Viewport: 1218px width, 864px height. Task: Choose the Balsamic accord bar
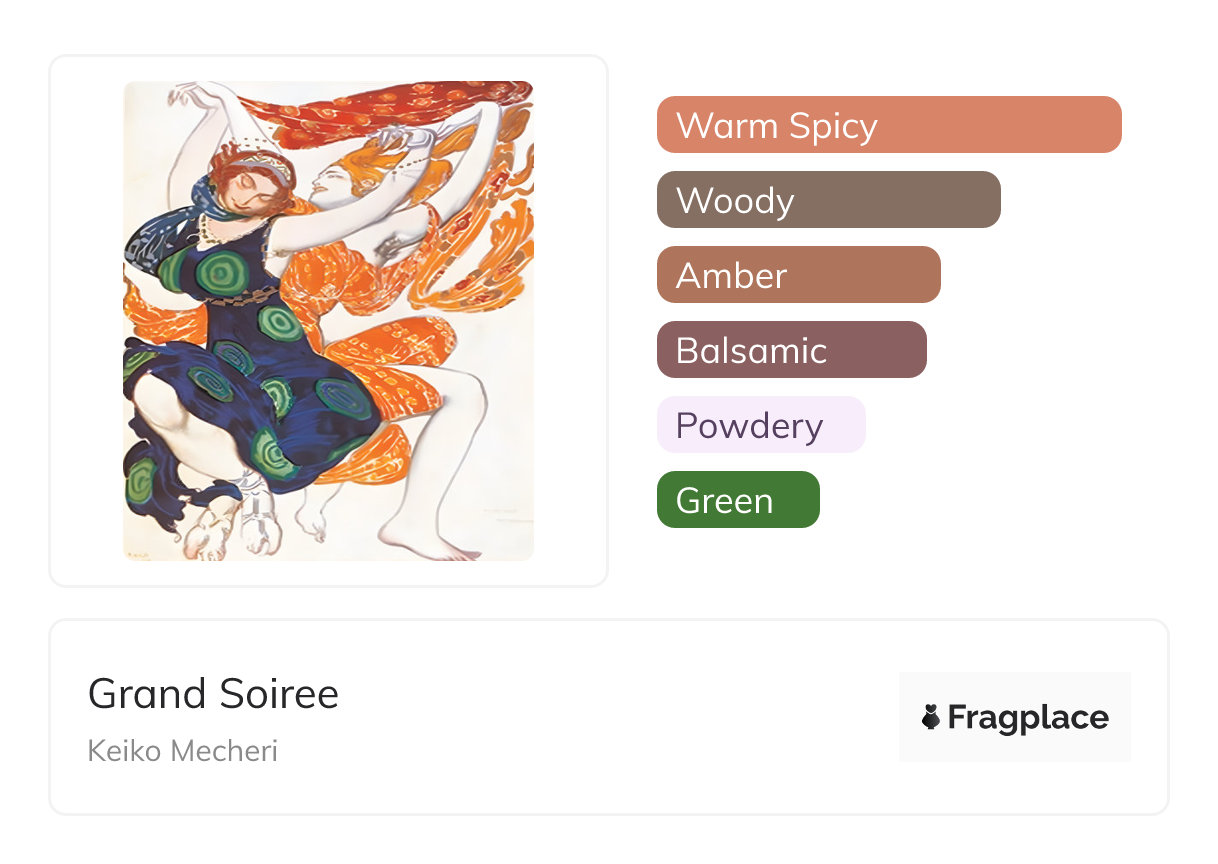(791, 350)
